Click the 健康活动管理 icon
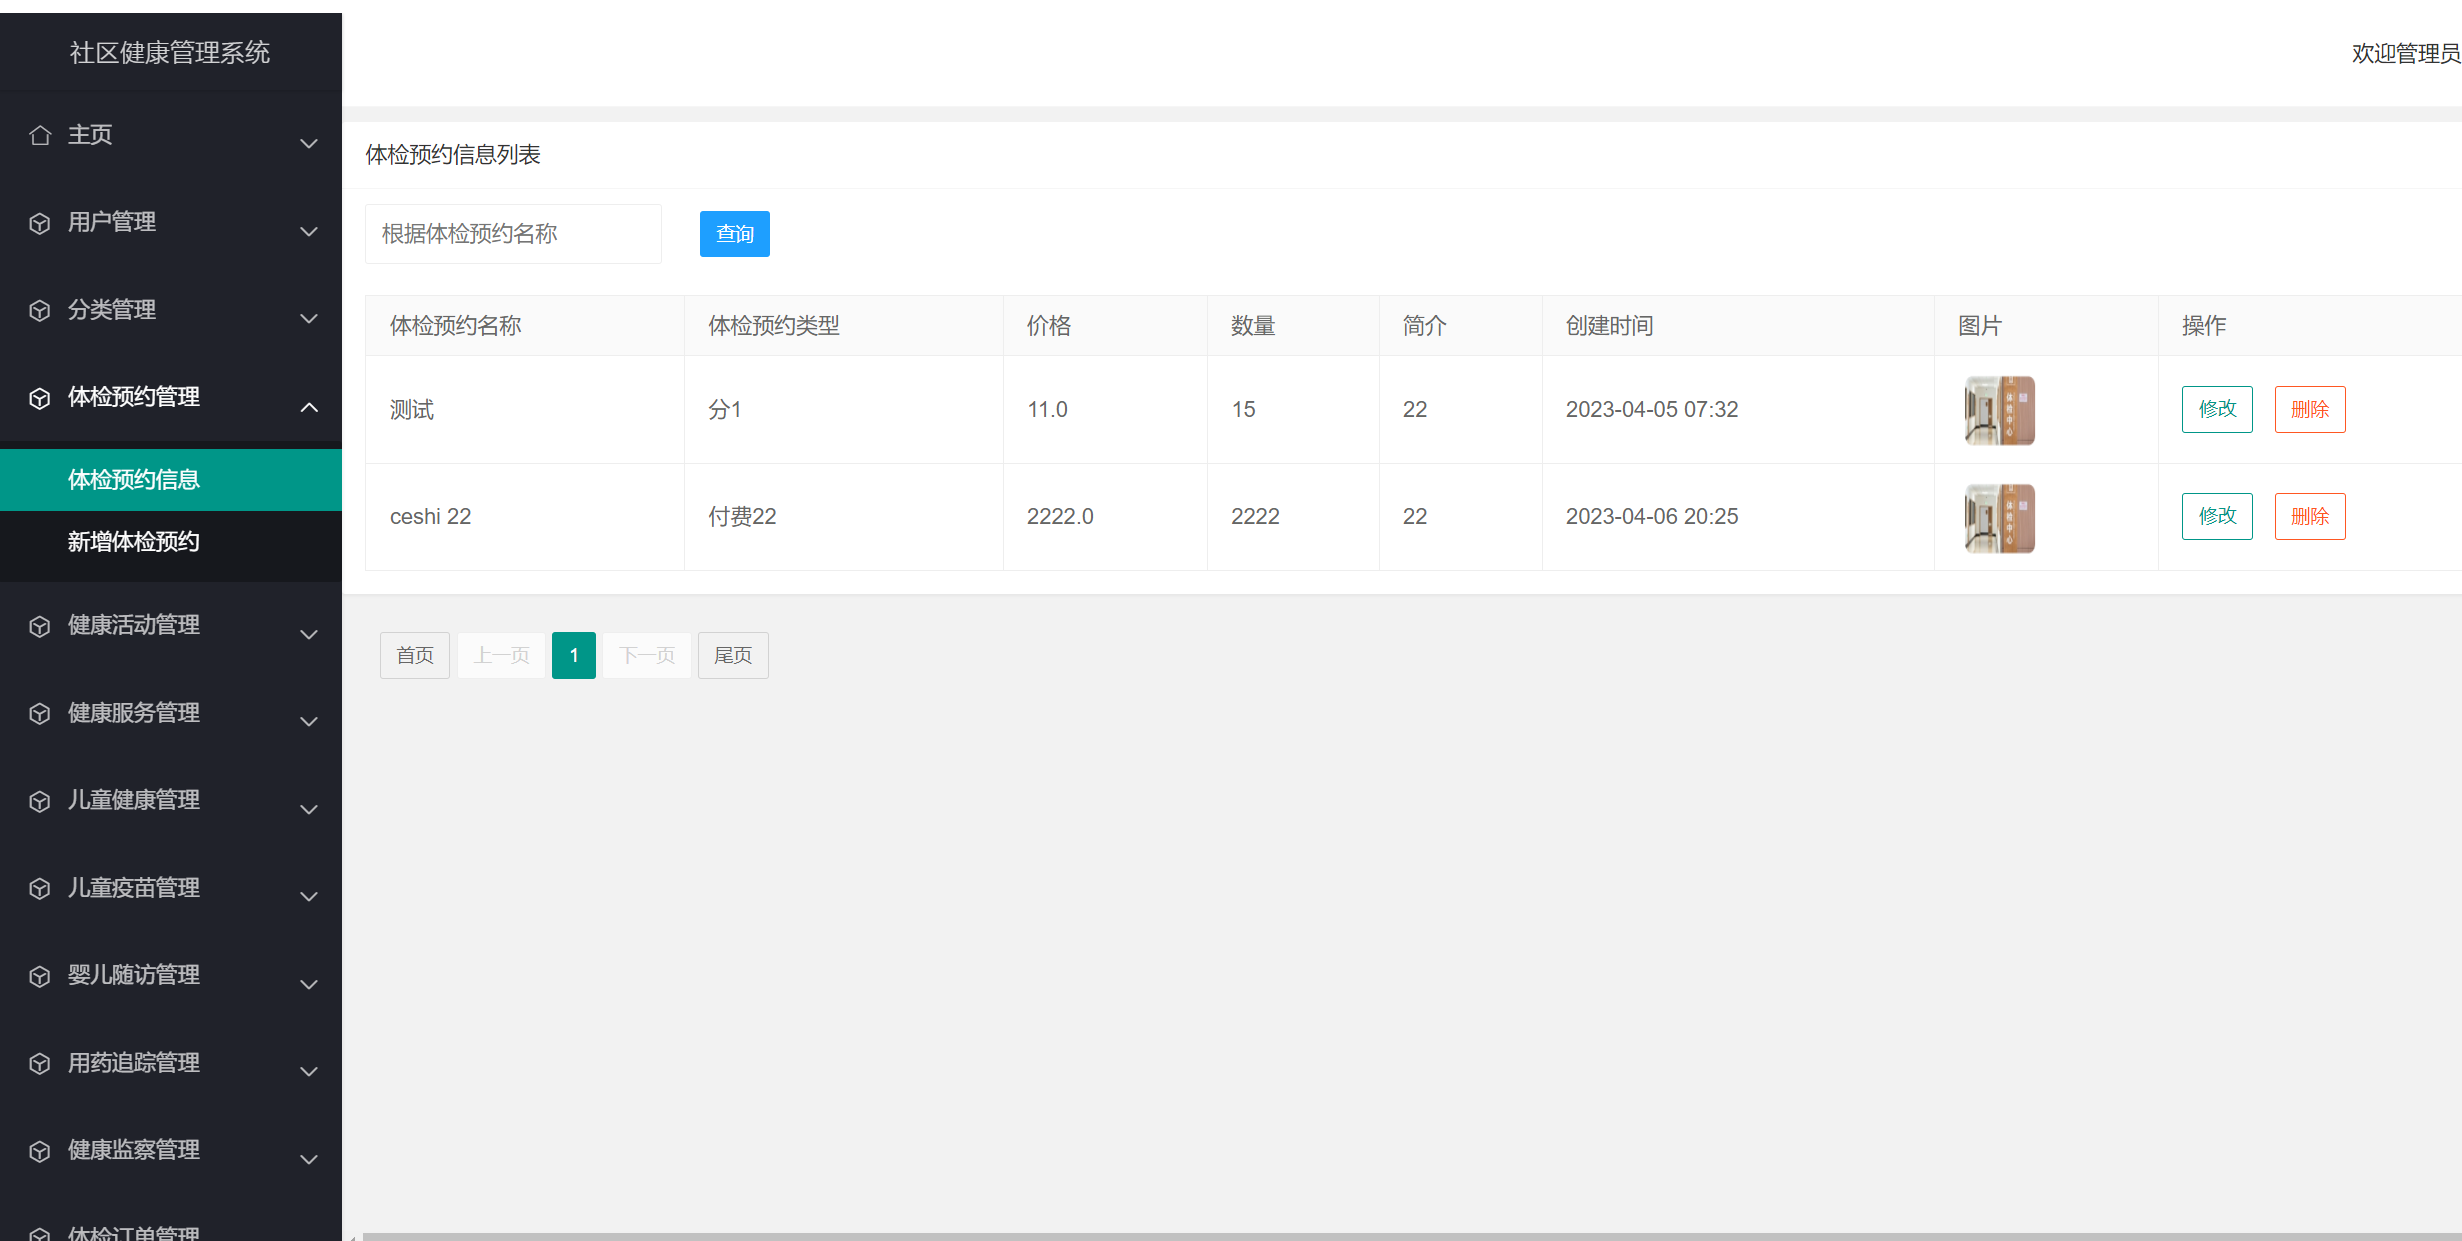This screenshot has width=2462, height=1241. [x=40, y=625]
